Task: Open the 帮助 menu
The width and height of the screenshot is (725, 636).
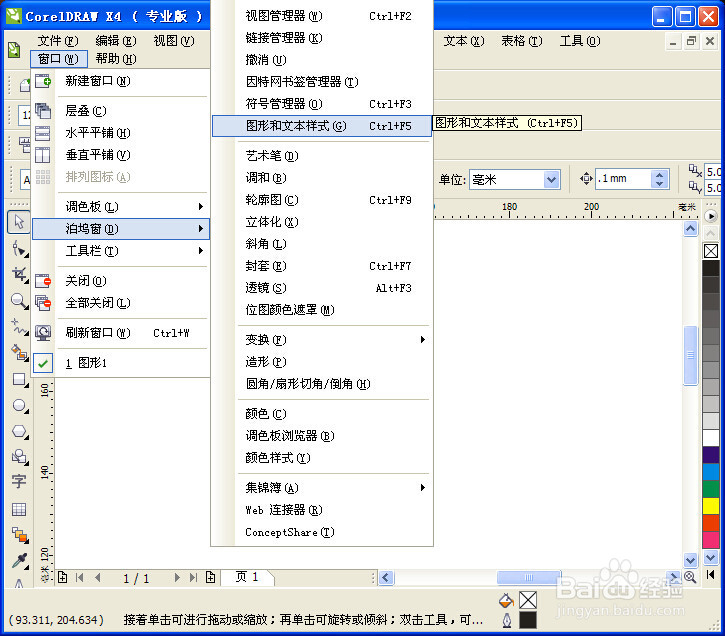Action: [x=116, y=59]
